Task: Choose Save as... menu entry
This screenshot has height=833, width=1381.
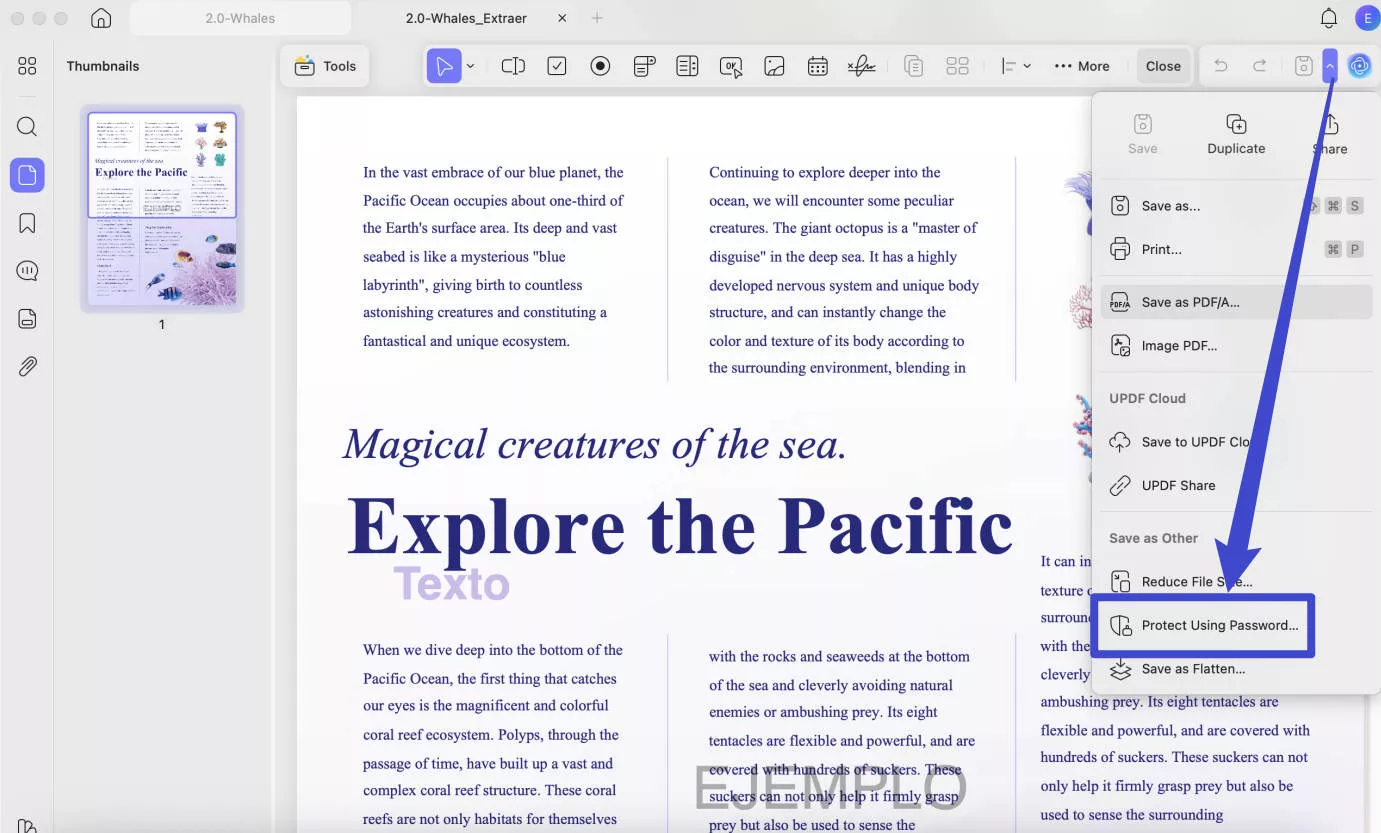Action: (x=1236, y=206)
